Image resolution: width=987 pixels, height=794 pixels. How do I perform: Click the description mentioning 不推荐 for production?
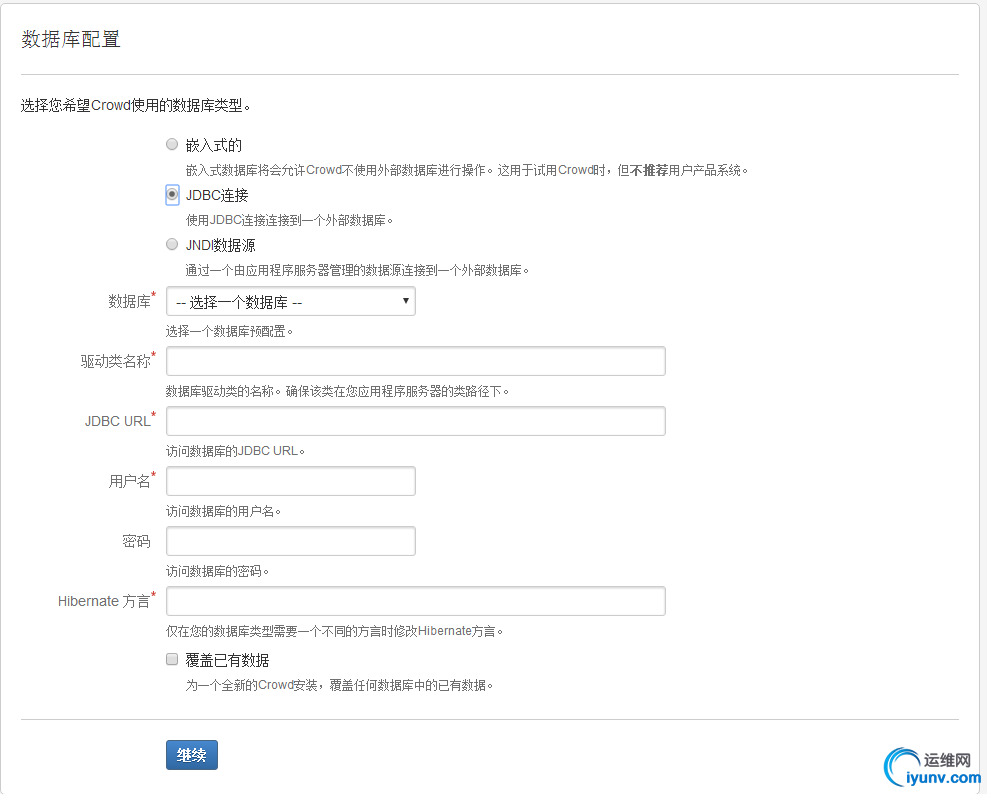click(x=466, y=170)
